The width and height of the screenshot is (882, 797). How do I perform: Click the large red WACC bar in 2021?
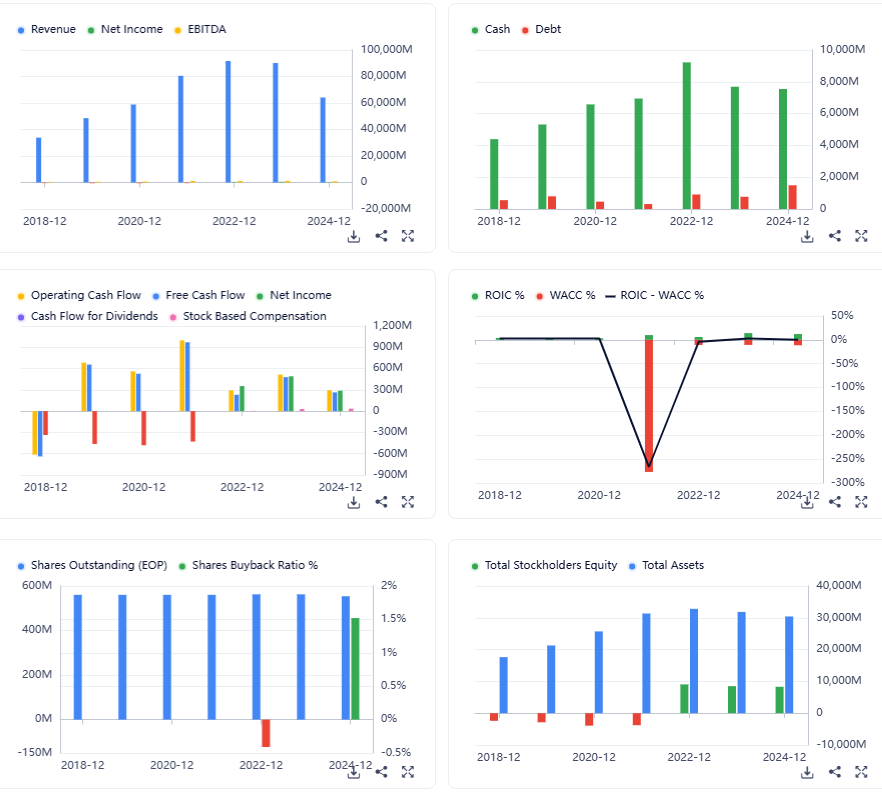649,406
